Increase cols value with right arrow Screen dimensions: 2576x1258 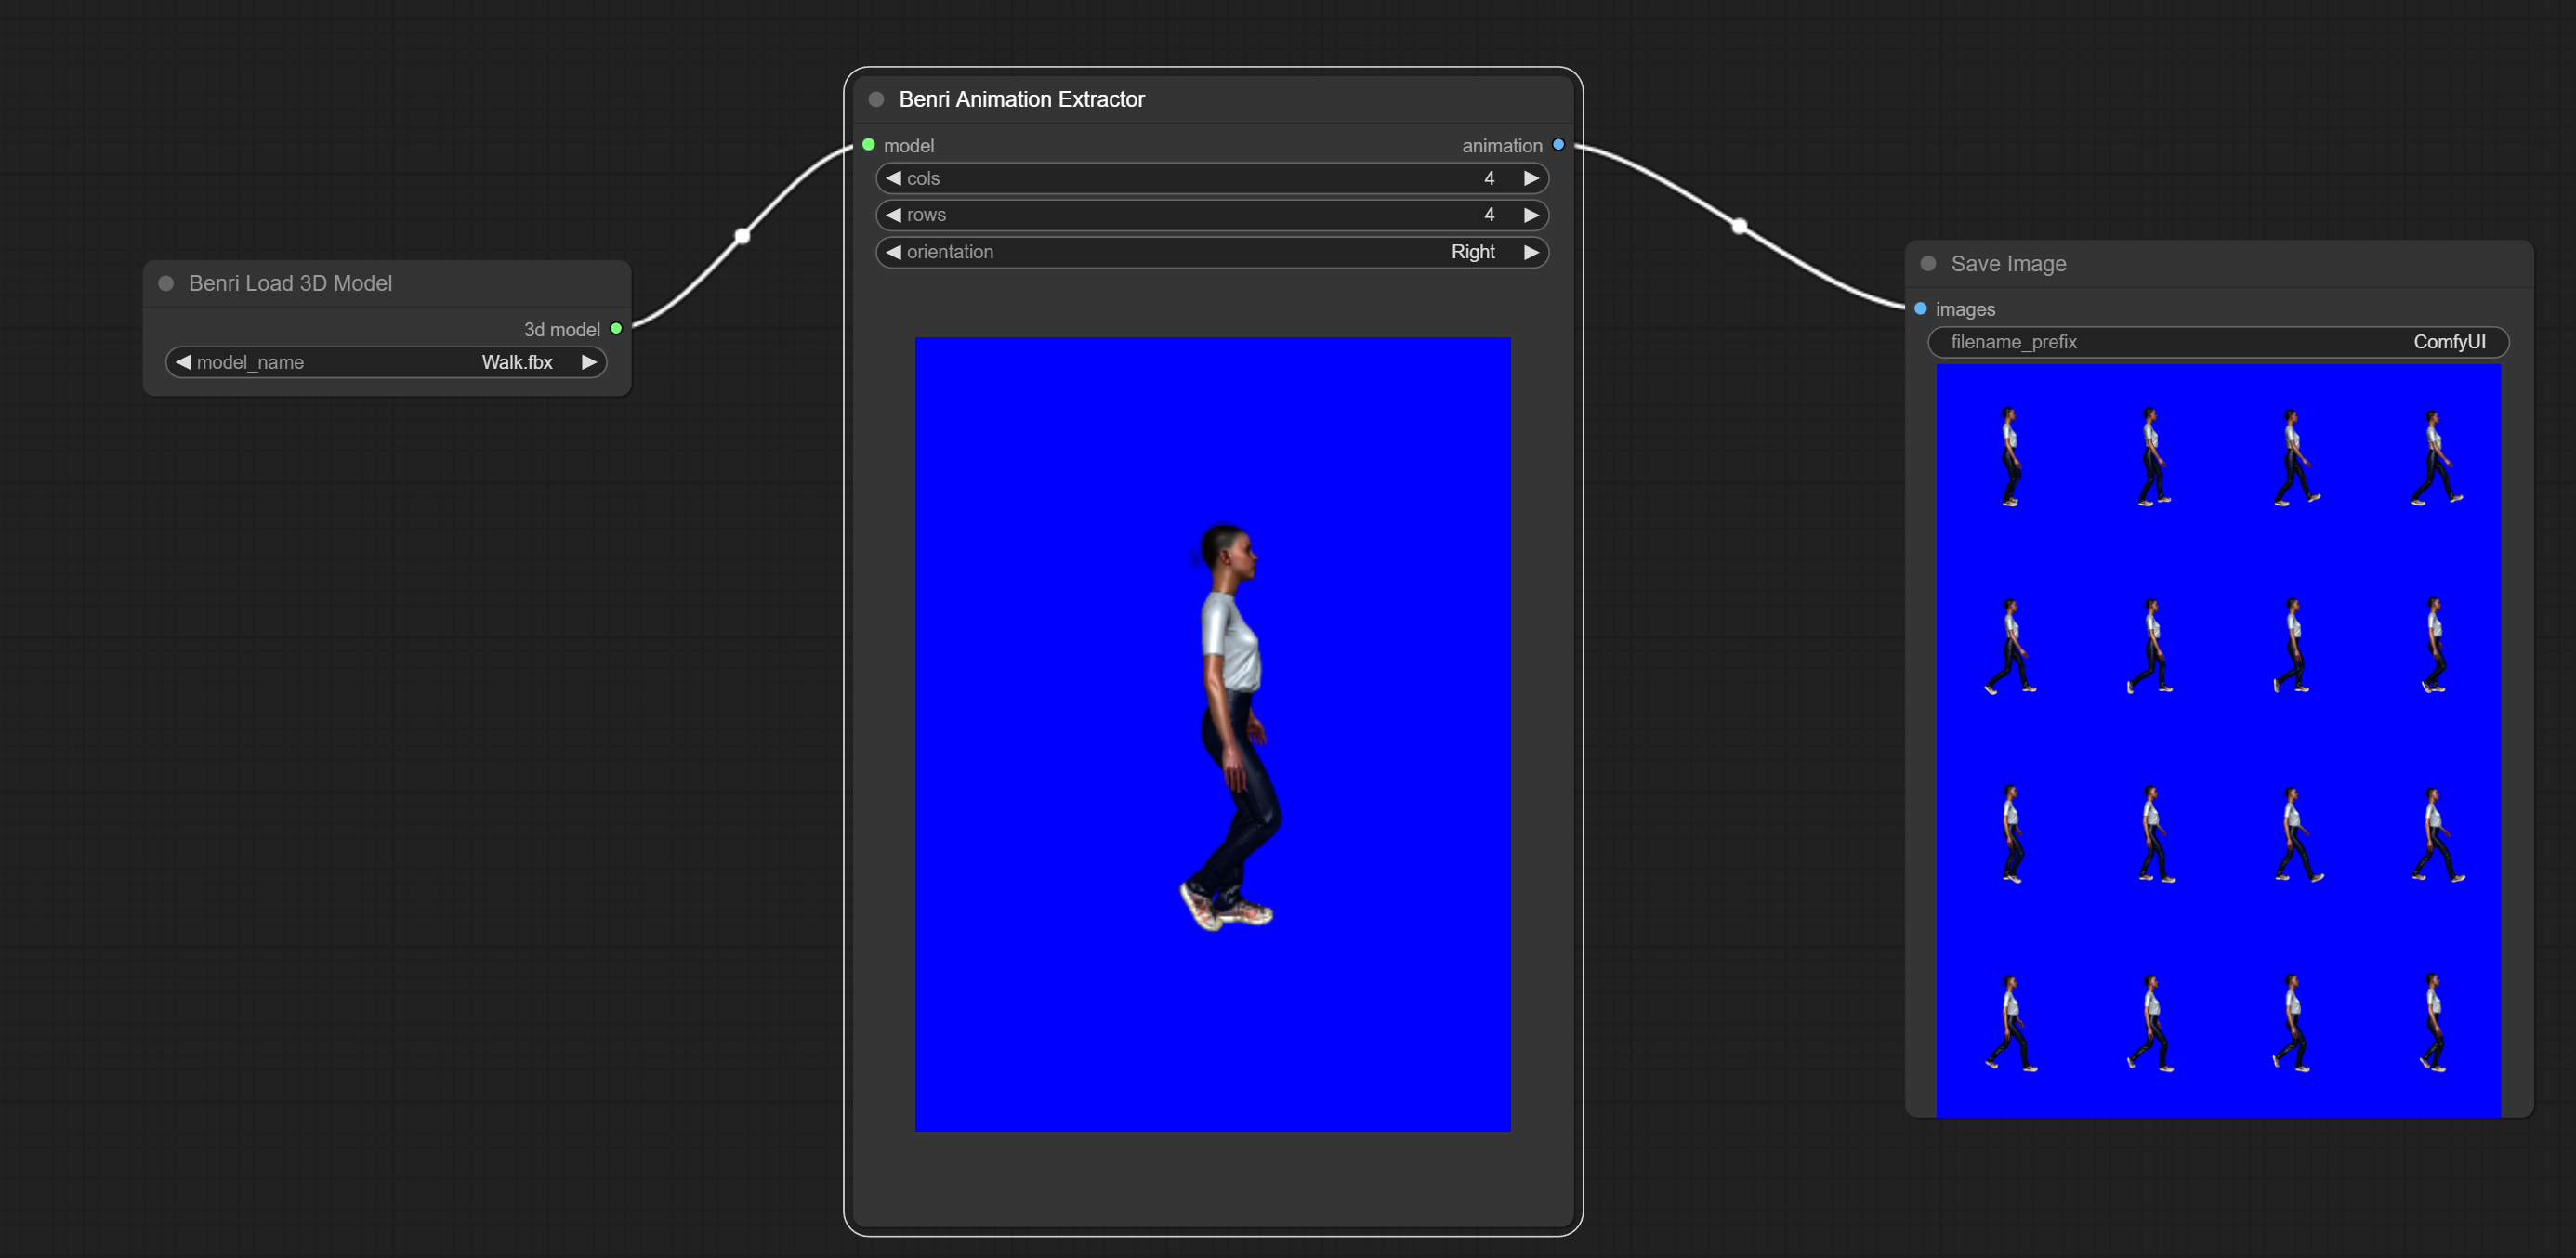click(x=1530, y=178)
